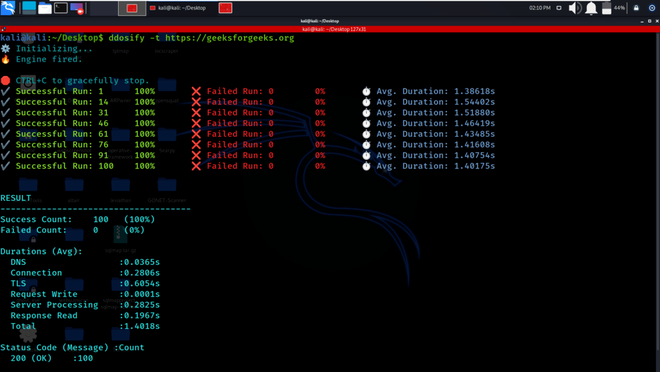The width and height of the screenshot is (660, 372).
Task: Open the session logout power icon
Action: 652,8
